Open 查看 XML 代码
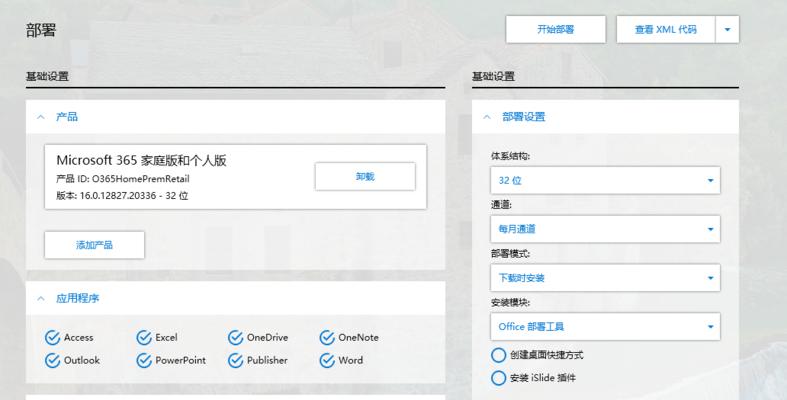The width and height of the screenshot is (787, 400). (666, 30)
